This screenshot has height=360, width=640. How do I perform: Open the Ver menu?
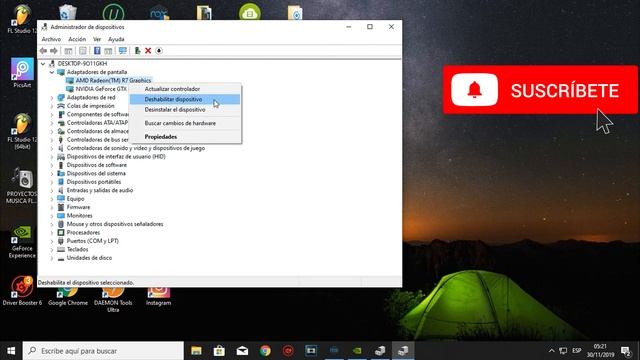click(97, 39)
